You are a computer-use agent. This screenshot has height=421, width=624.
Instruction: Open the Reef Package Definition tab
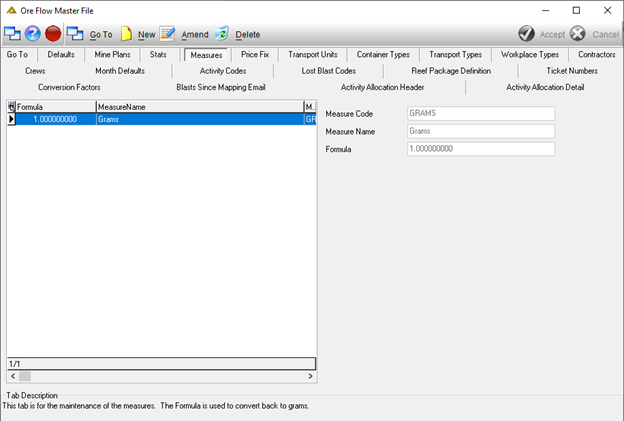click(x=451, y=71)
